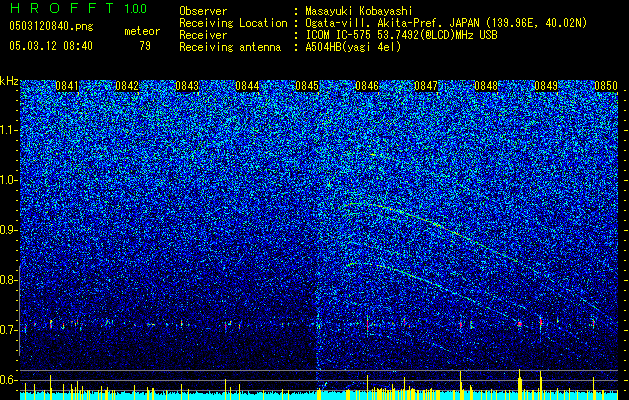629x400 pixels.
Task: Click the 0850 time marker
Action: [x=606, y=86]
